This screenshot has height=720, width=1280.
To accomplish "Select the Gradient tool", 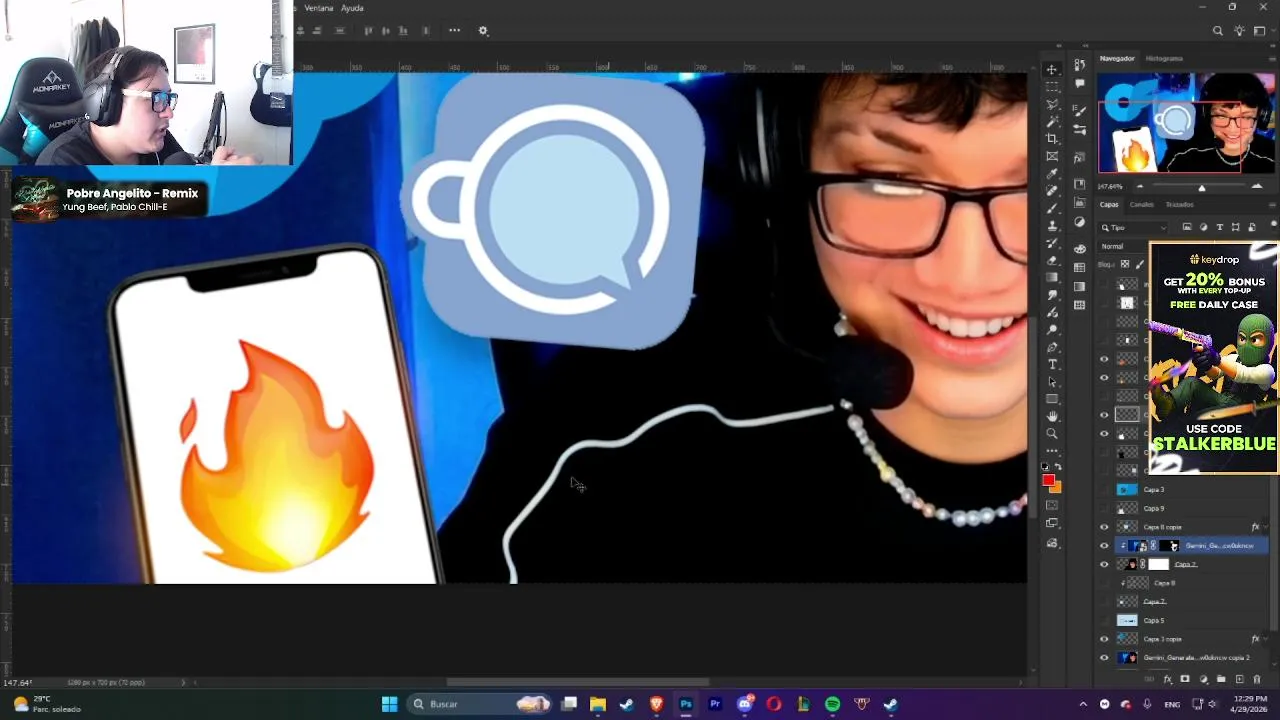I will coord(1052,278).
